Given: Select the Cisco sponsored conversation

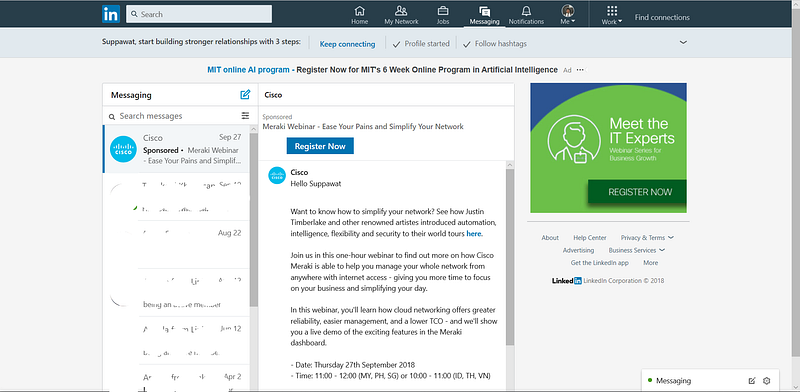Looking at the screenshot, I should point(176,149).
